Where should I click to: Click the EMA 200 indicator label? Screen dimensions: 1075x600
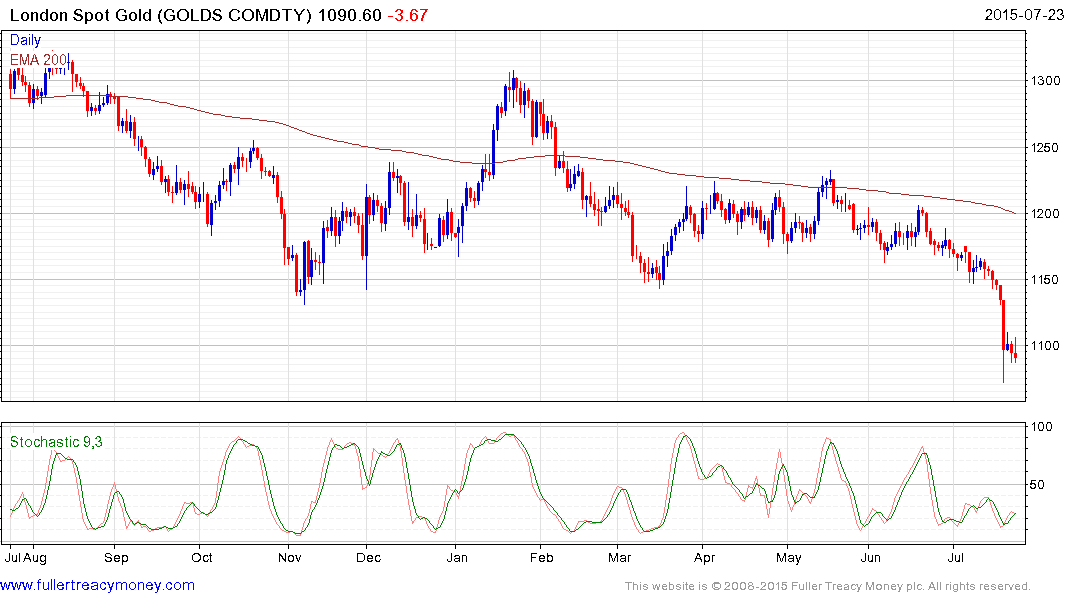[x=38, y=60]
